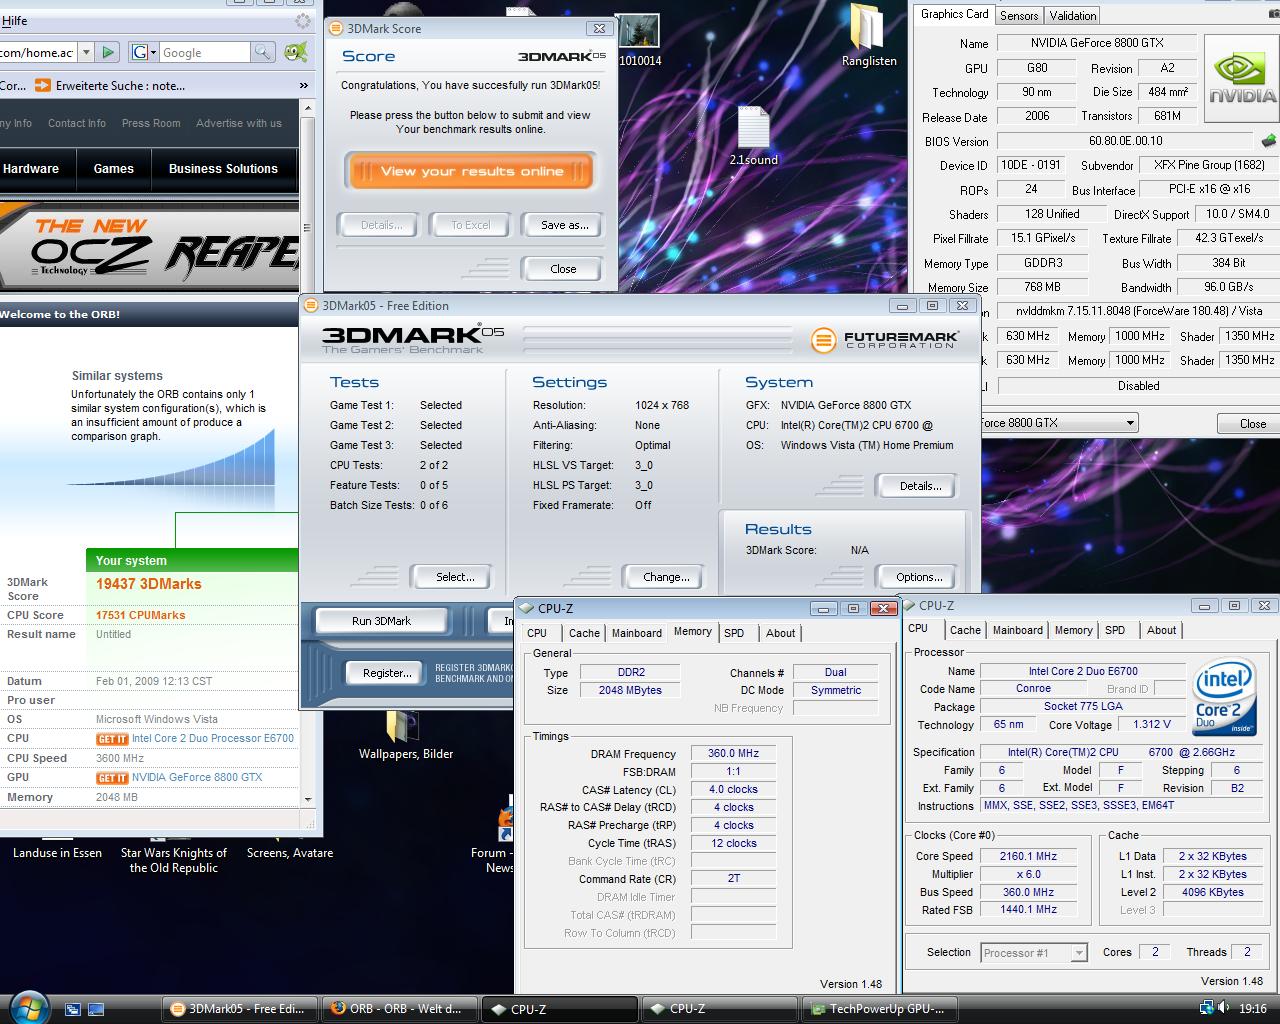Click the BIOS version save icon in GPU-Z

[1268, 141]
